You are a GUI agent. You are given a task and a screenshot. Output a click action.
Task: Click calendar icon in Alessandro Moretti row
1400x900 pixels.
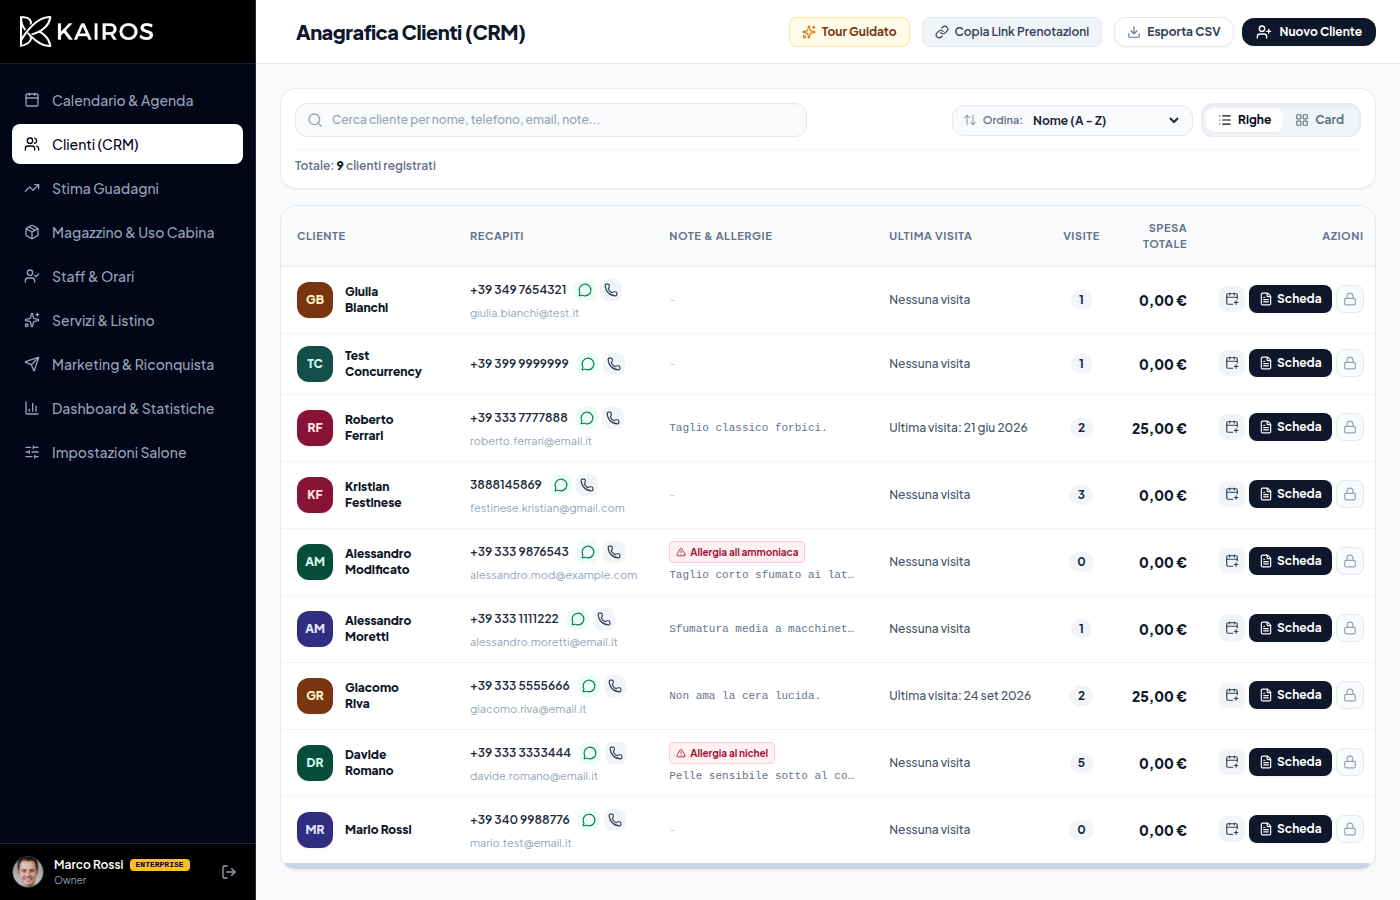(x=1232, y=628)
